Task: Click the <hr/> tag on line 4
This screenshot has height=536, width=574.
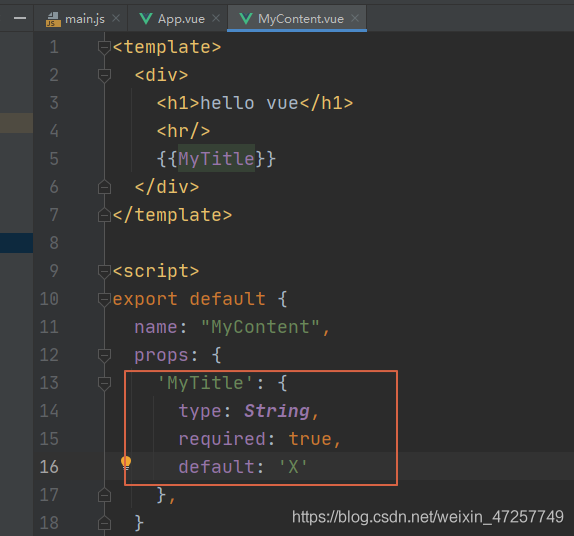Action: pyautogui.click(x=183, y=131)
